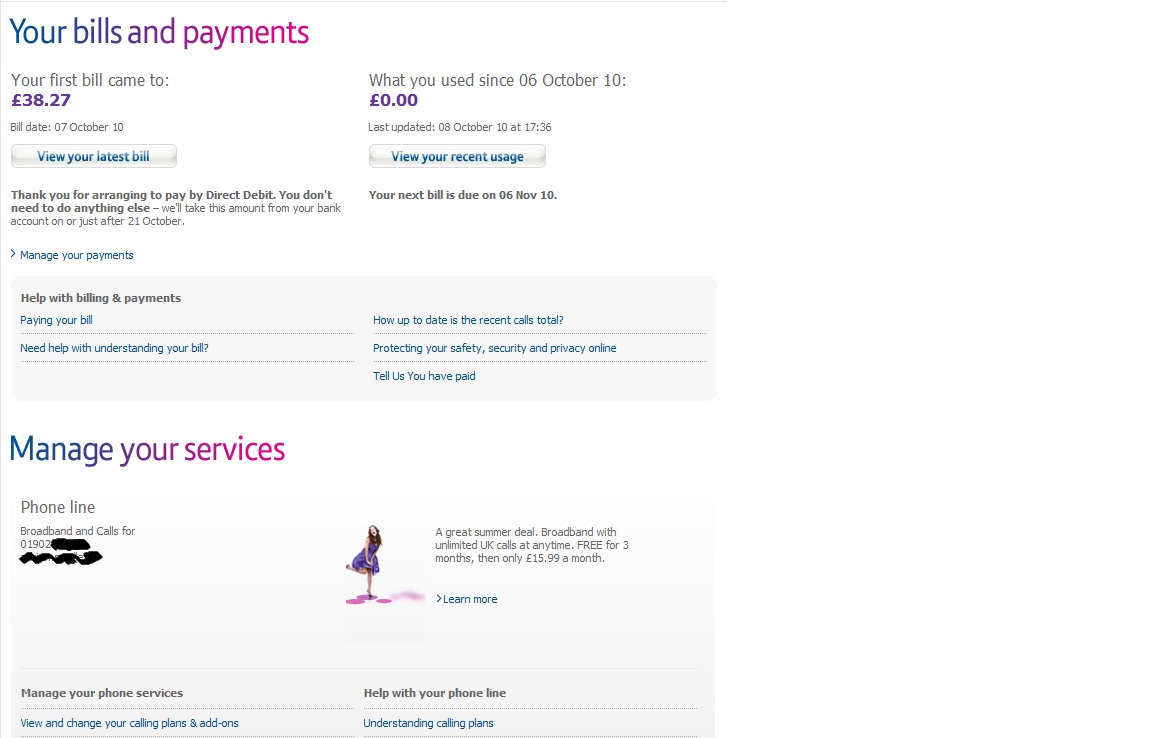
Task: Click How up to date is recent calls total?
Action: tap(468, 320)
